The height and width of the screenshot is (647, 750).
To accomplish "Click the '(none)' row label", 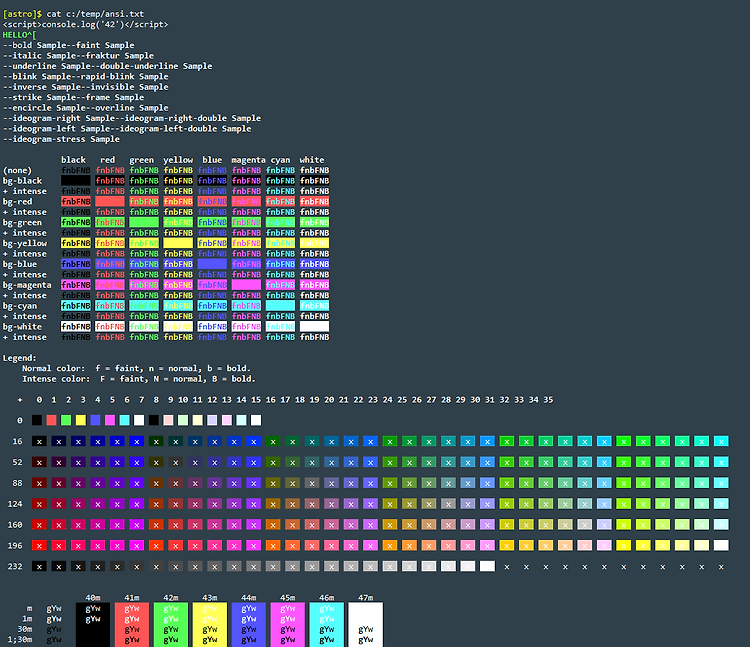I will click(x=17, y=170).
